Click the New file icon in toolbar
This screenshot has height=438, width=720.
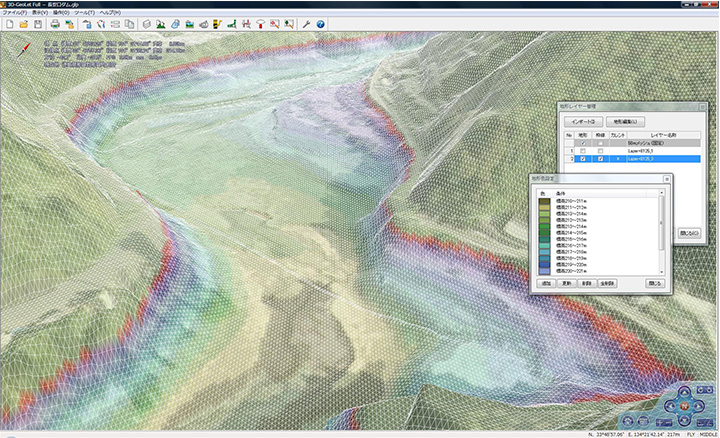[8, 23]
